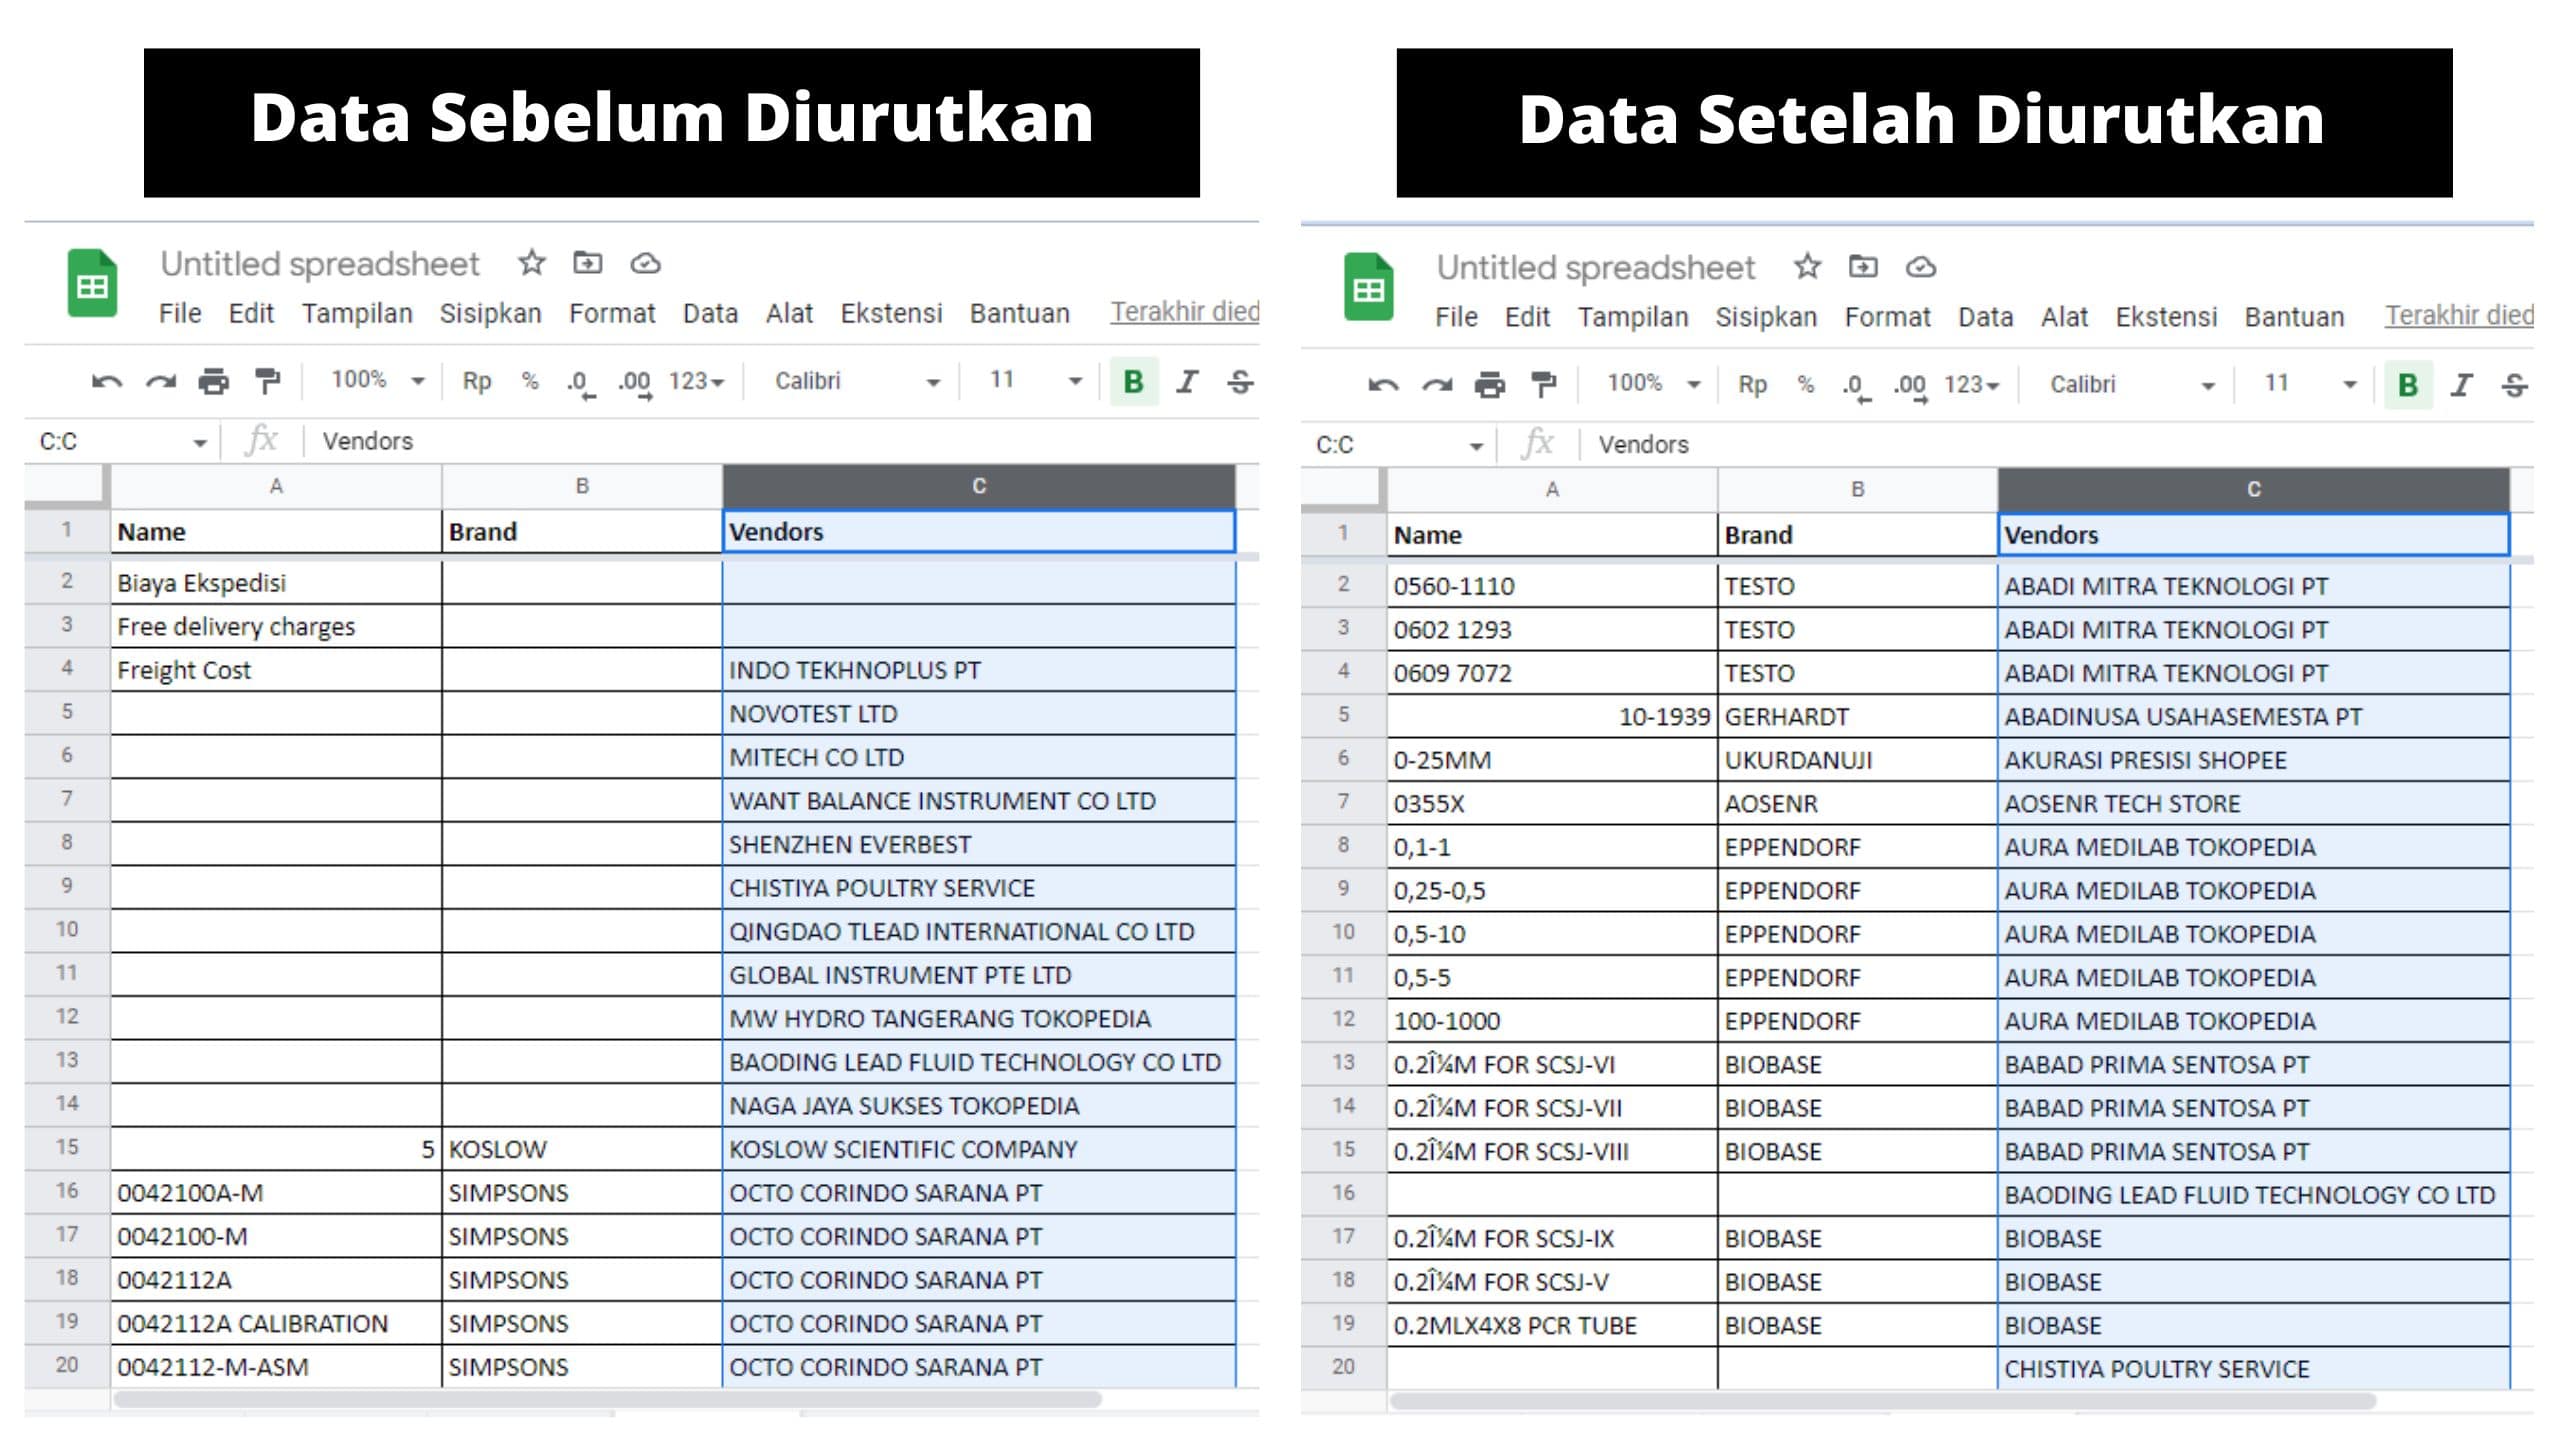Open the 100% zoom dropdown in the left spreadsheet
This screenshot has width=2560, height=1440.
tap(379, 381)
